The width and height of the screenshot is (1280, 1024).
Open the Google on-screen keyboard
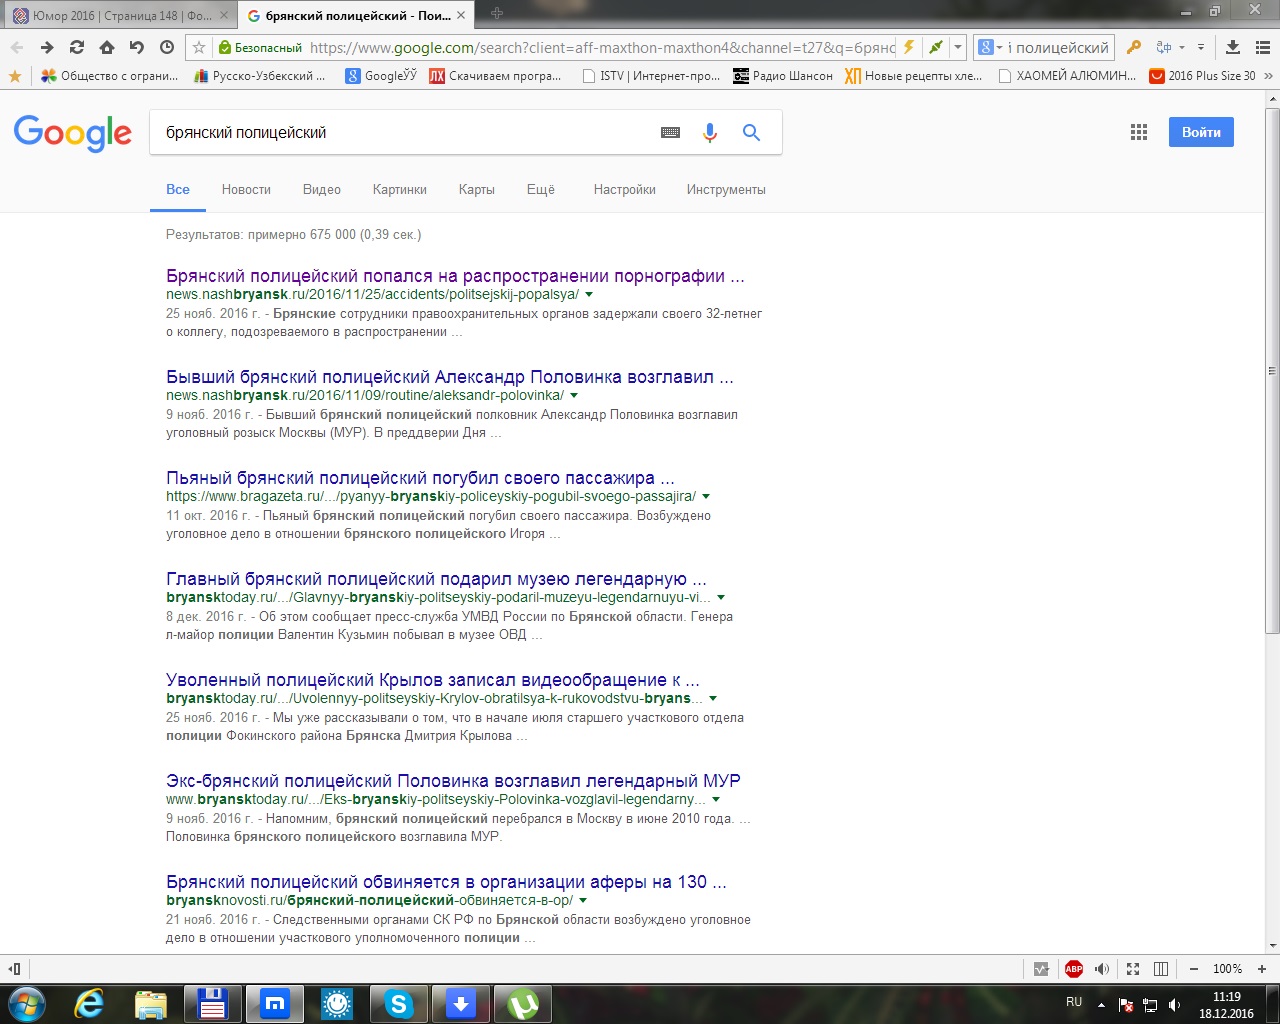(x=671, y=133)
